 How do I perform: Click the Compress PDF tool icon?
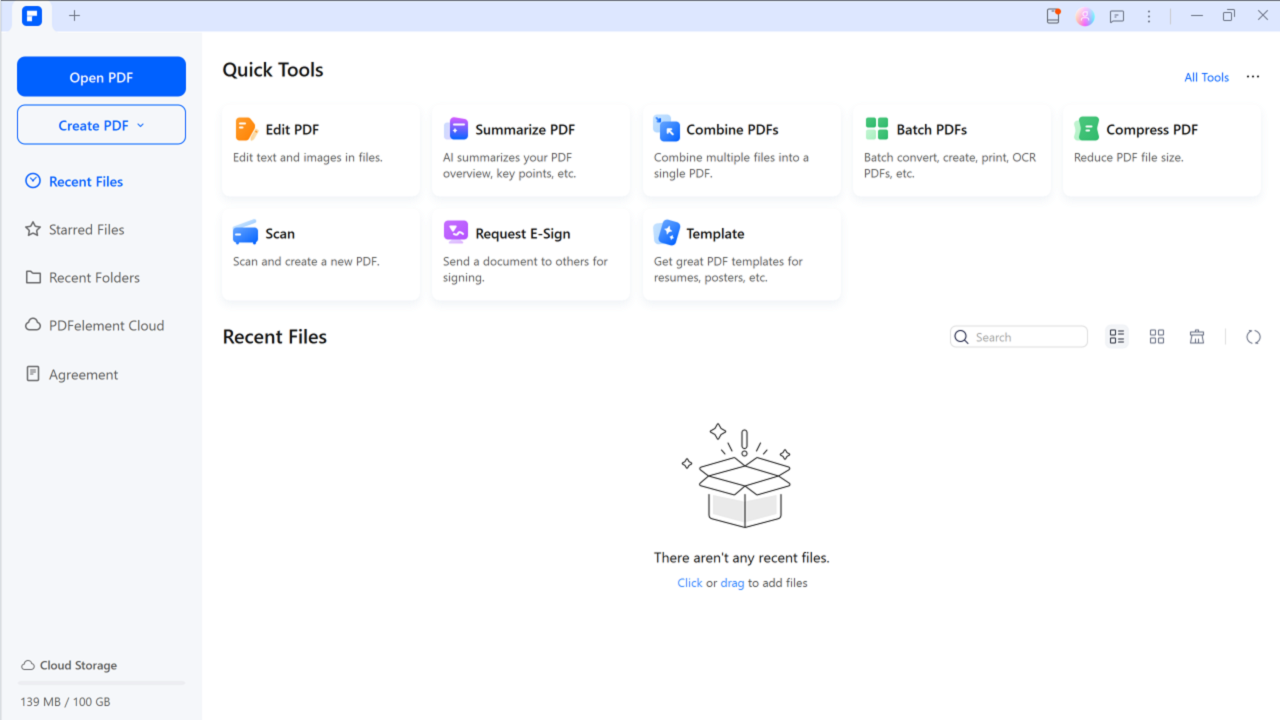pos(1087,129)
